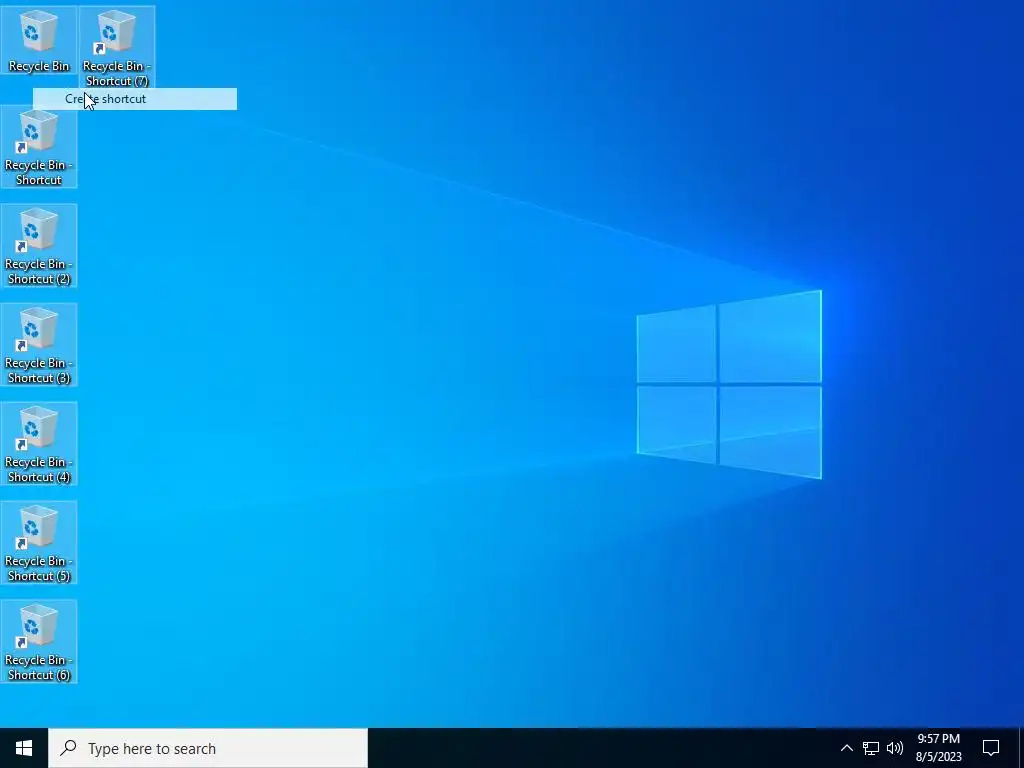Open the Action Center notifications icon

[x=991, y=748]
